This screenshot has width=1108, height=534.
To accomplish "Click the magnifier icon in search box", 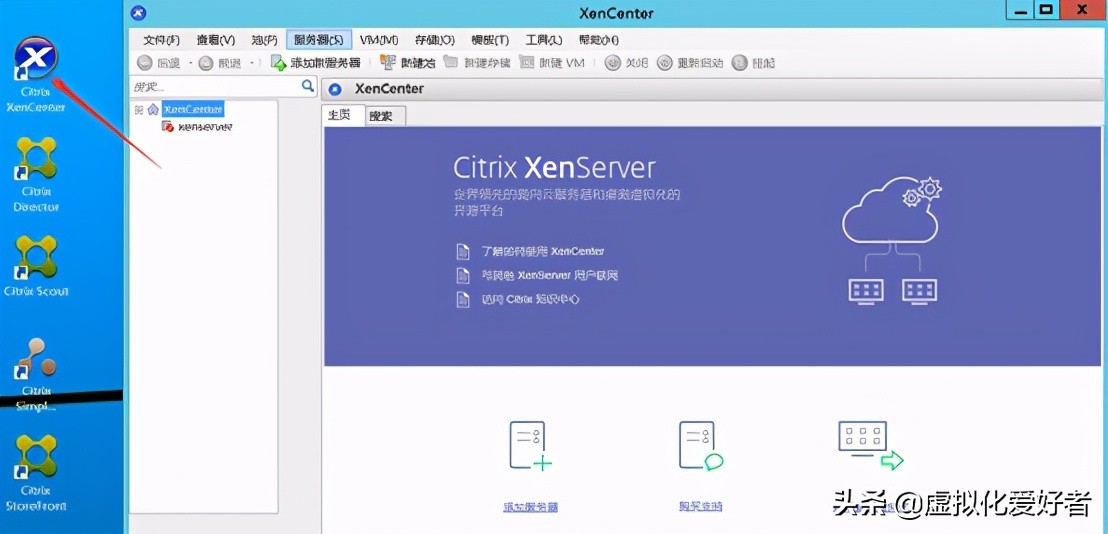I will pyautogui.click(x=307, y=85).
